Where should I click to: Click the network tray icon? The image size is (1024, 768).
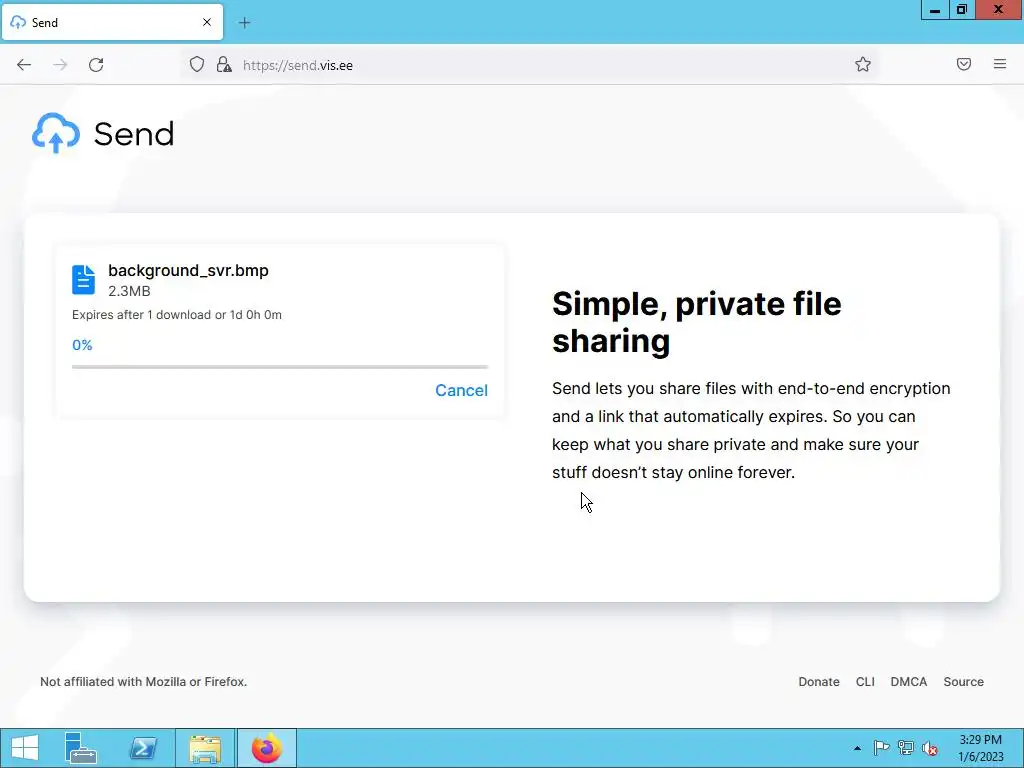[x=906, y=748]
